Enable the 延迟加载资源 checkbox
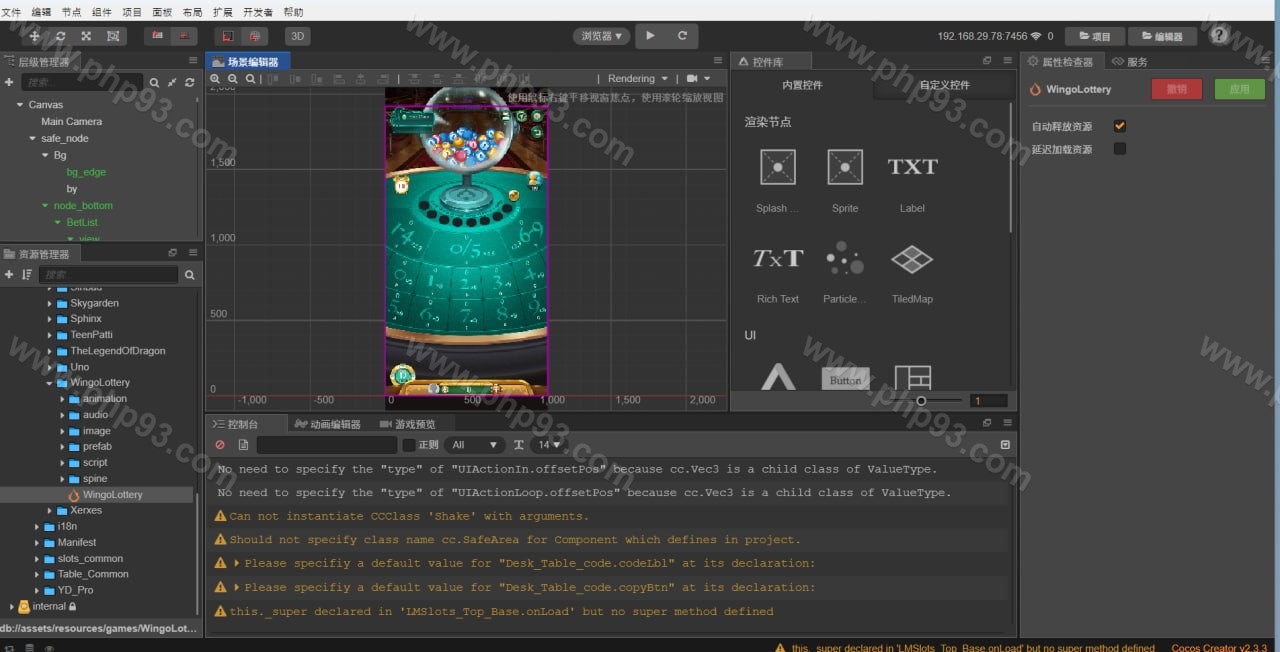 1120,149
